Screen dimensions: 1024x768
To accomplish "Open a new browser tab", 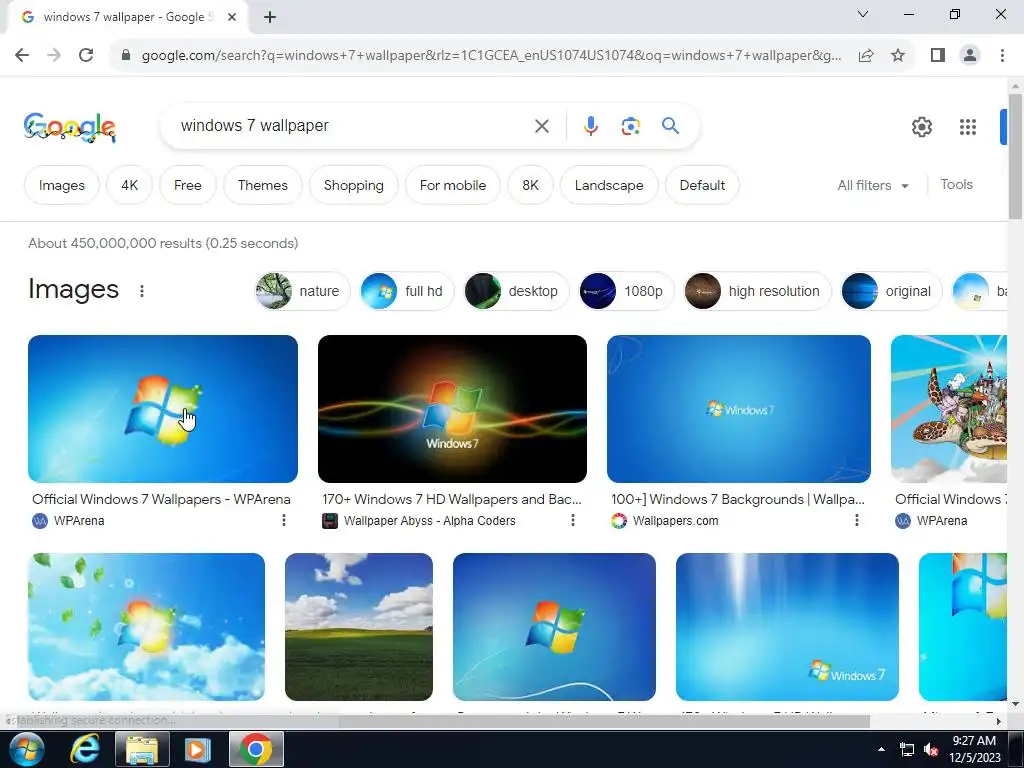I will click(x=270, y=17).
